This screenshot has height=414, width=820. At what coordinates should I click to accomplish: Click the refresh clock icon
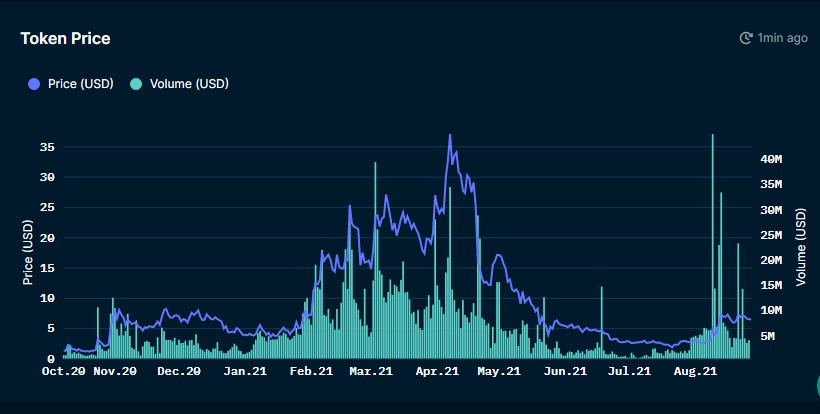(746, 38)
